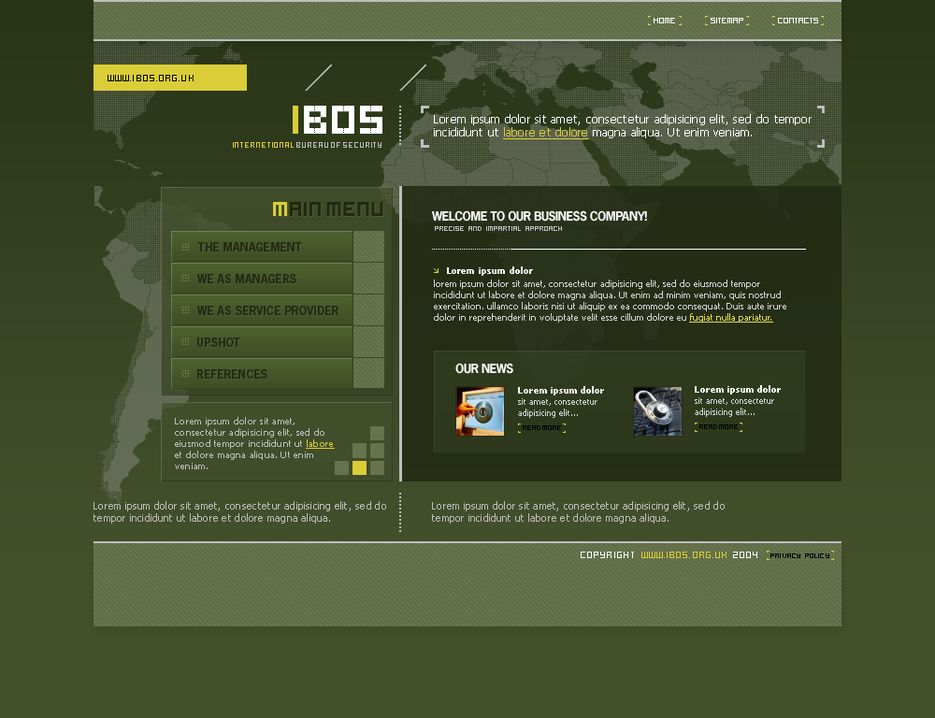Select We As Managers menu item
Screen dimensions: 935x718
click(262, 278)
